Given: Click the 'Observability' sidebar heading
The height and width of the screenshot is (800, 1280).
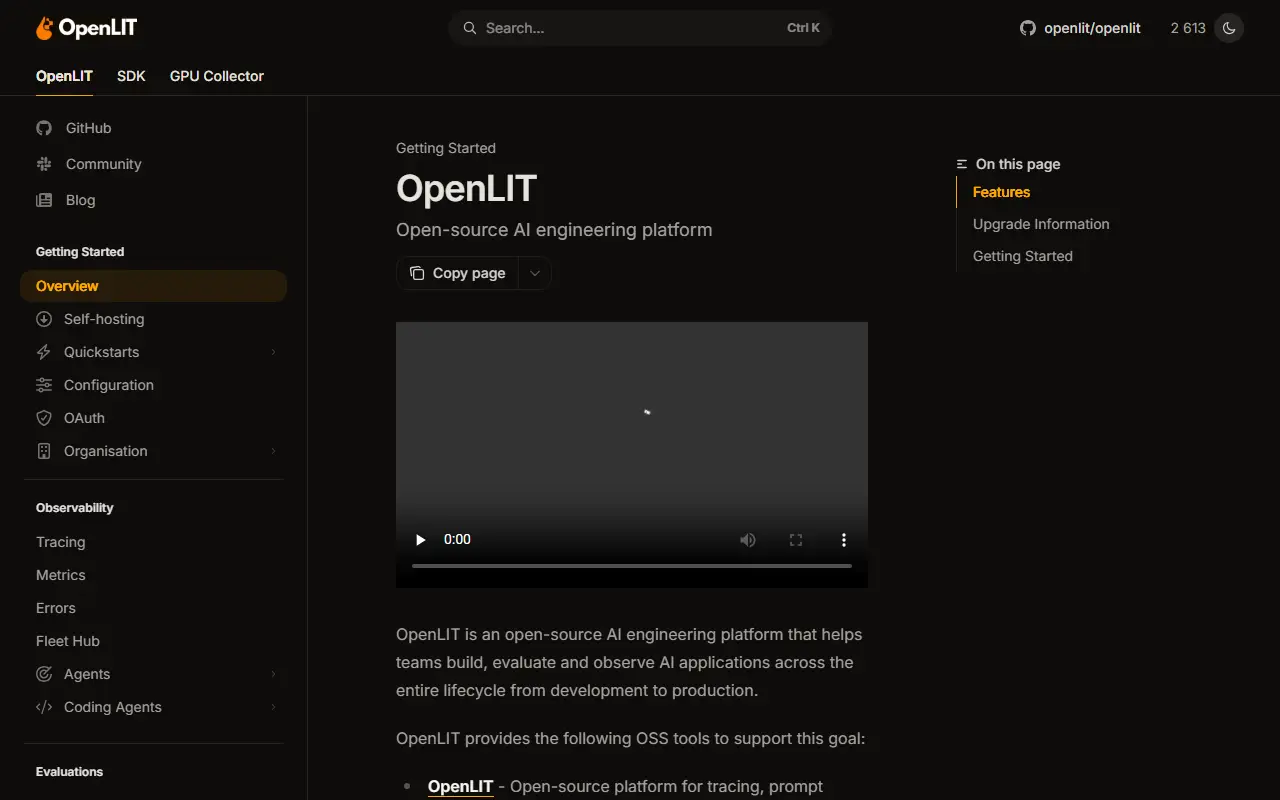Looking at the screenshot, I should (x=75, y=508).
